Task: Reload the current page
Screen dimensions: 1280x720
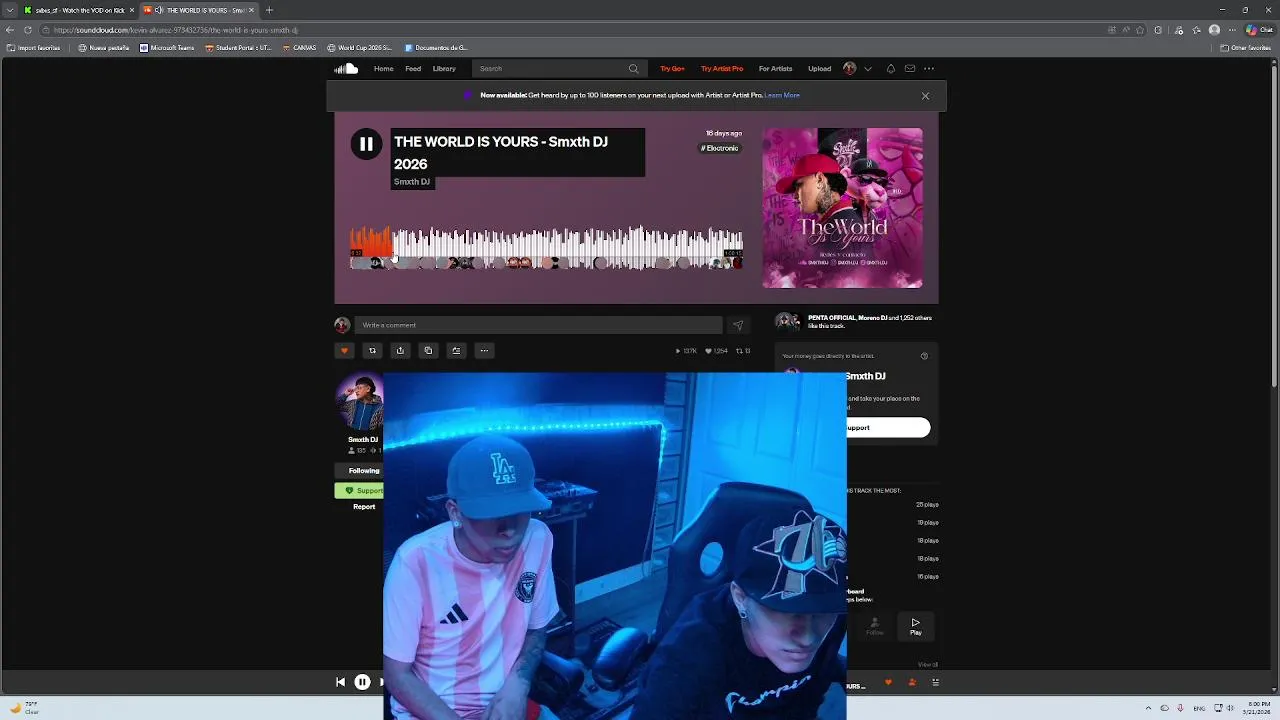Action: point(28,30)
